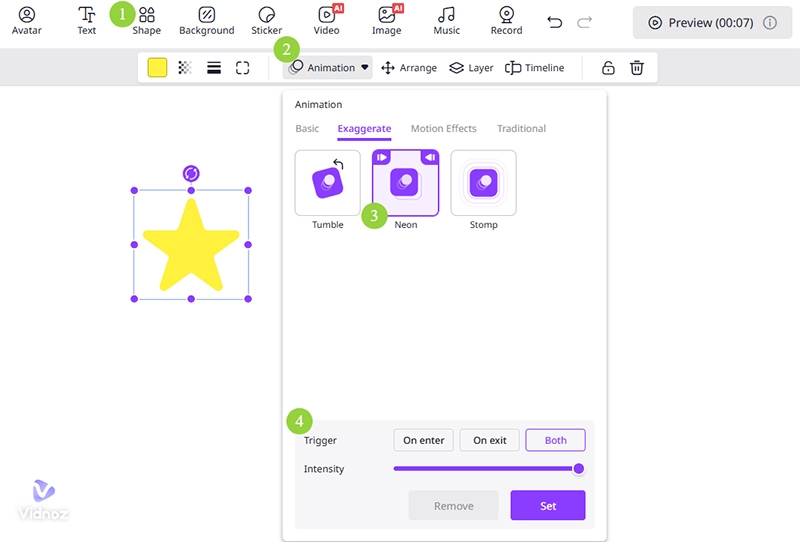Switch to the Motion Effects tab
800x542 pixels.
pyautogui.click(x=443, y=128)
